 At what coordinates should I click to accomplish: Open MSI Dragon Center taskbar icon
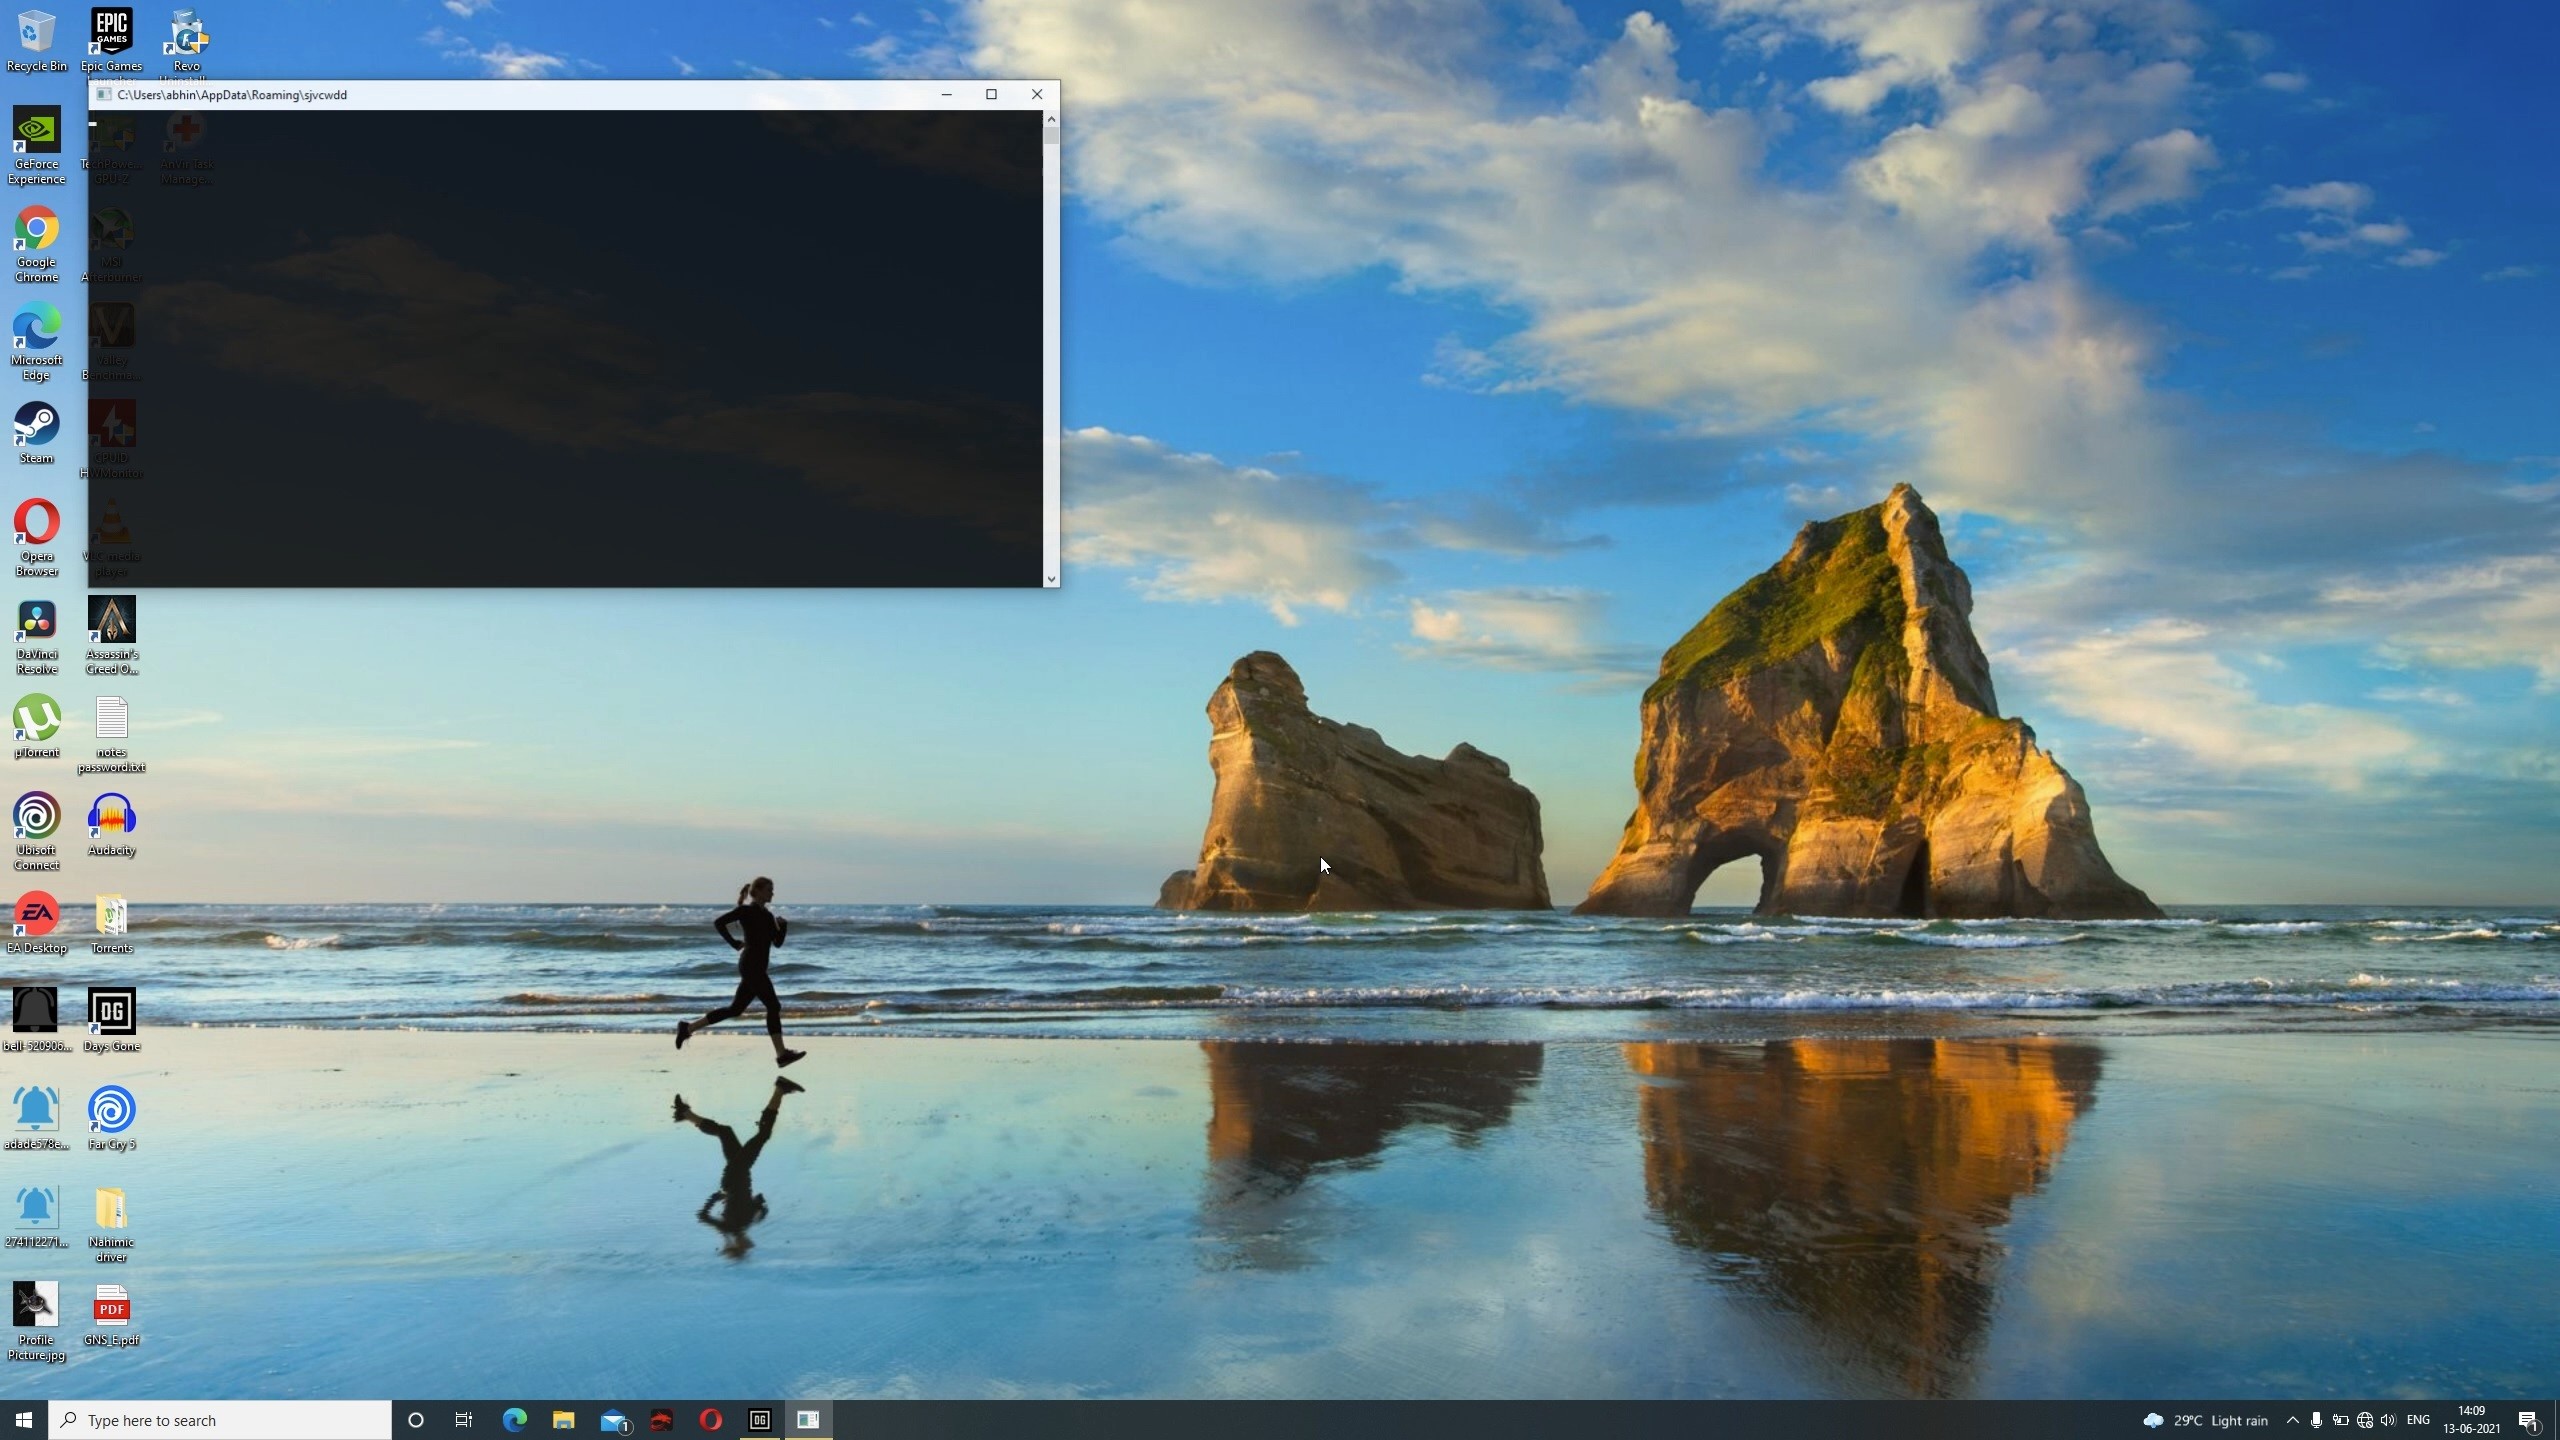click(x=662, y=1420)
